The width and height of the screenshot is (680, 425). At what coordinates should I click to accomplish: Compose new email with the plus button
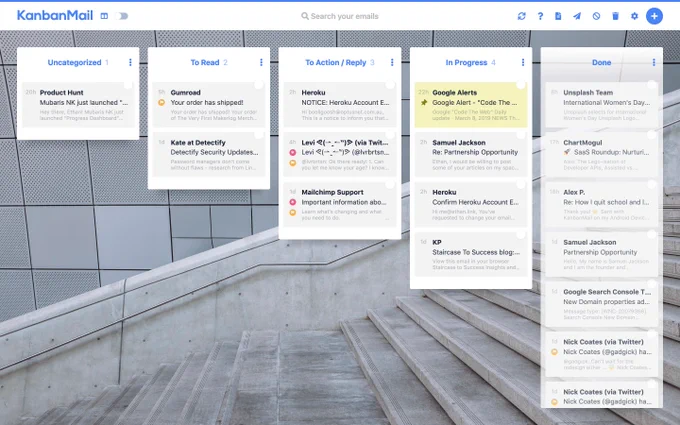(x=654, y=16)
